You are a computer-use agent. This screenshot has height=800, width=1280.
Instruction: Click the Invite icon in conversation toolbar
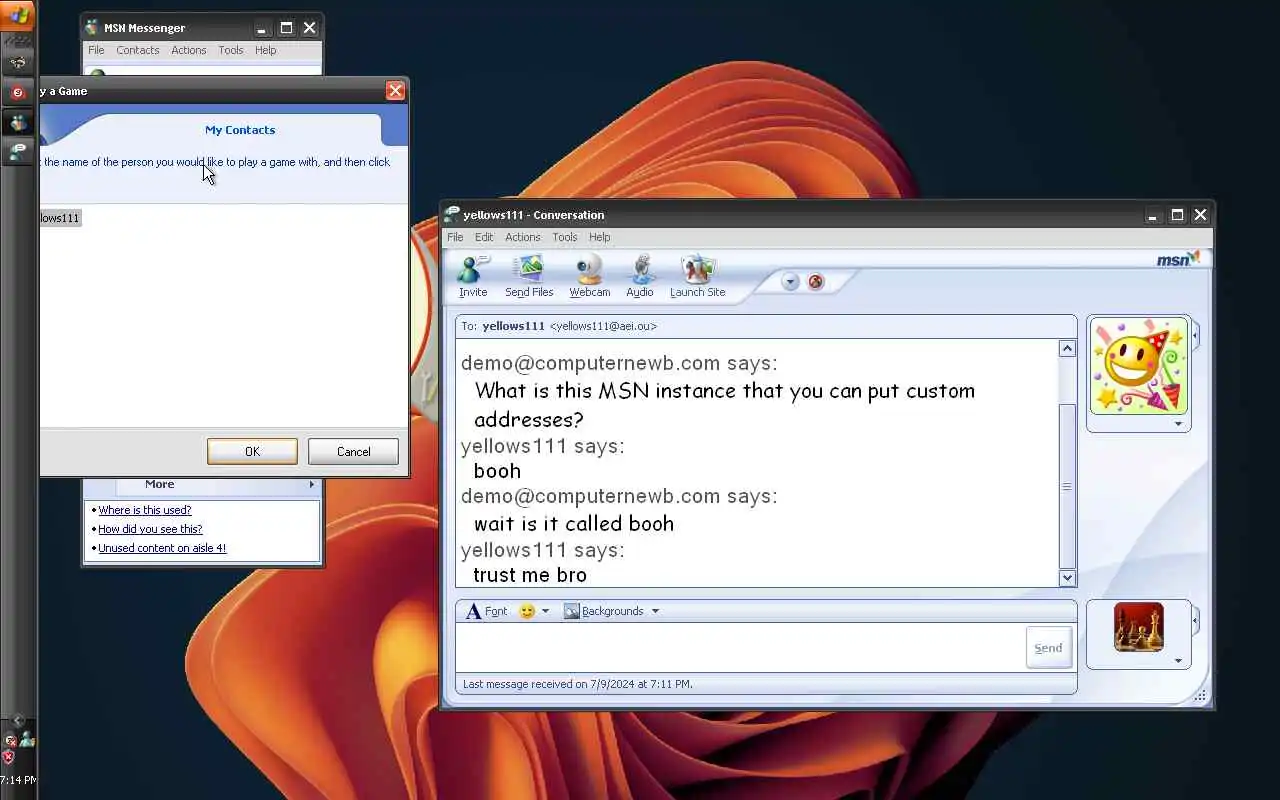(x=473, y=275)
